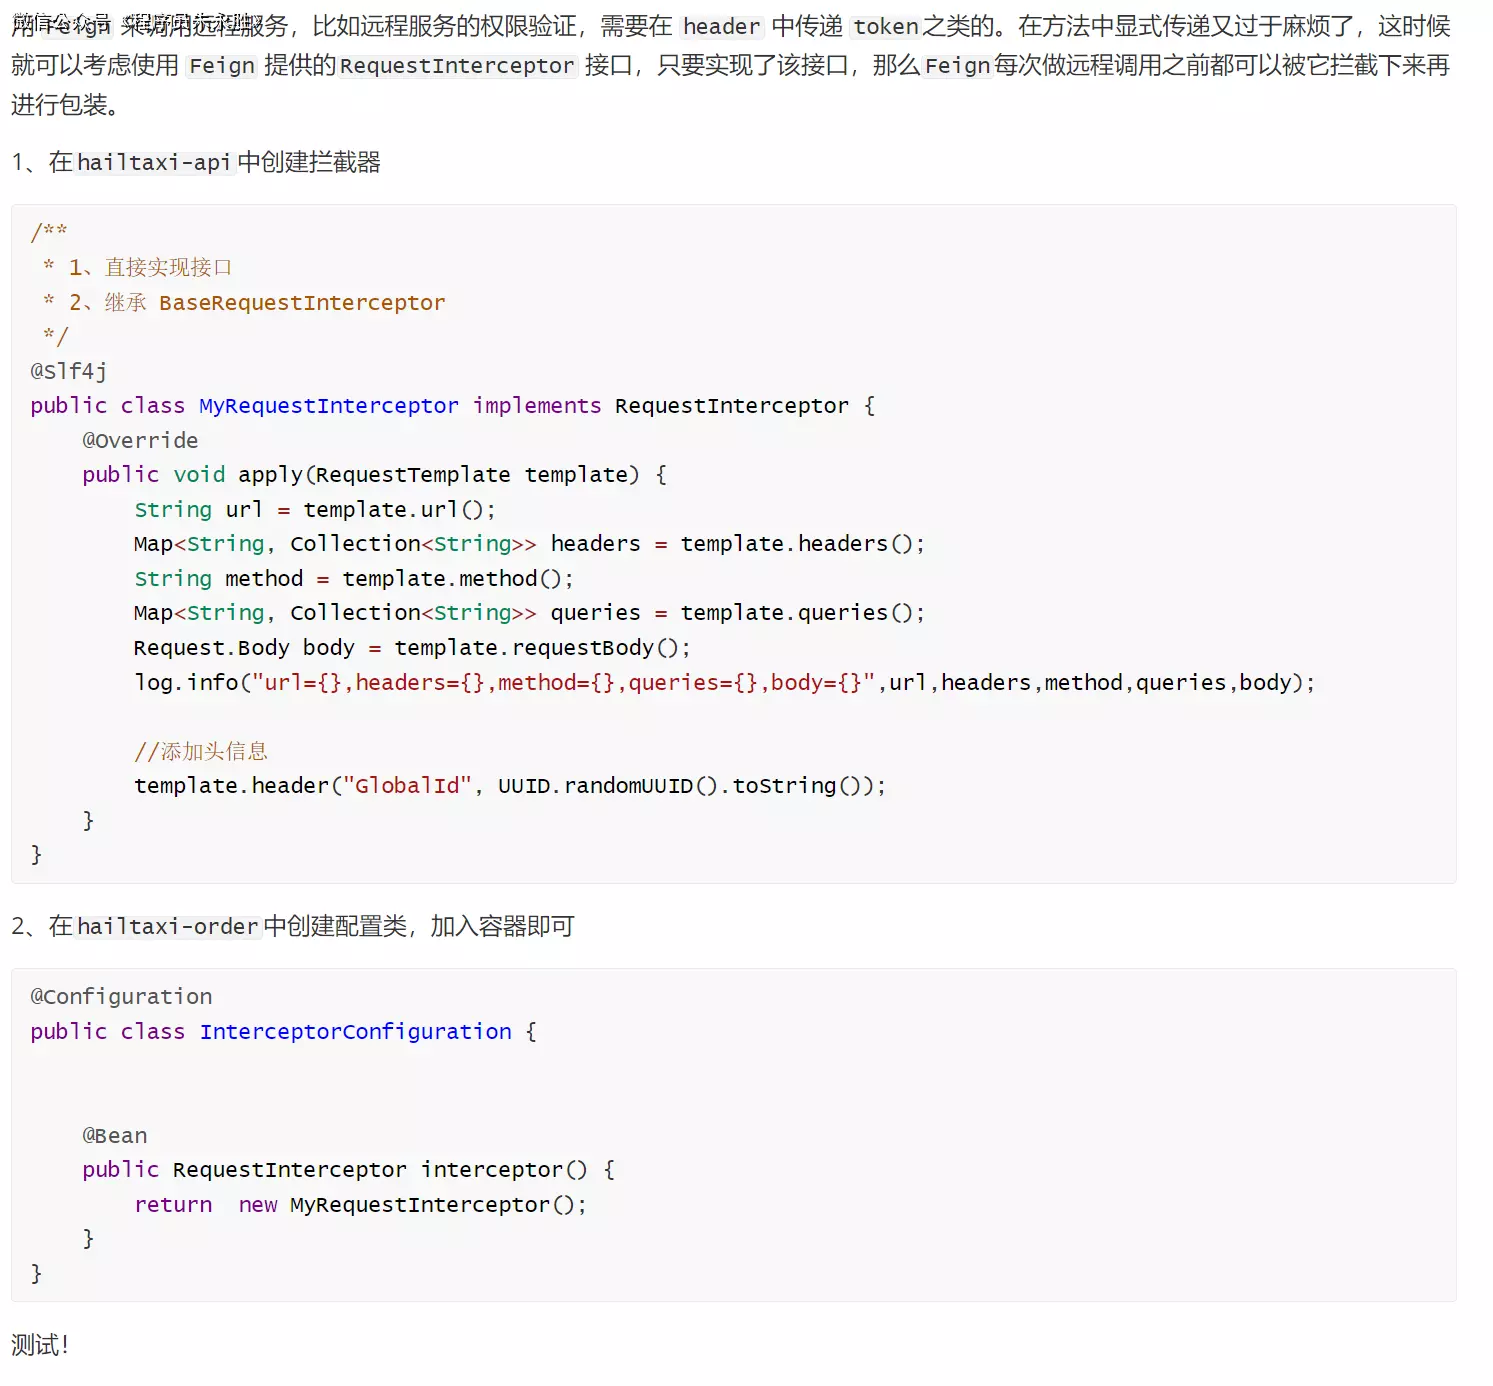Click the log.info format string
This screenshot has height=1386, width=1493.
(x=563, y=683)
